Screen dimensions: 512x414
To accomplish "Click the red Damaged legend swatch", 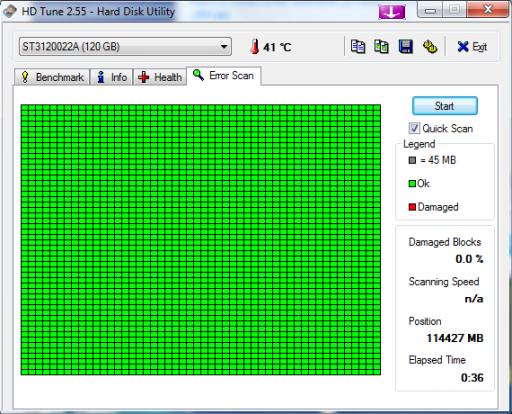I will coord(412,207).
